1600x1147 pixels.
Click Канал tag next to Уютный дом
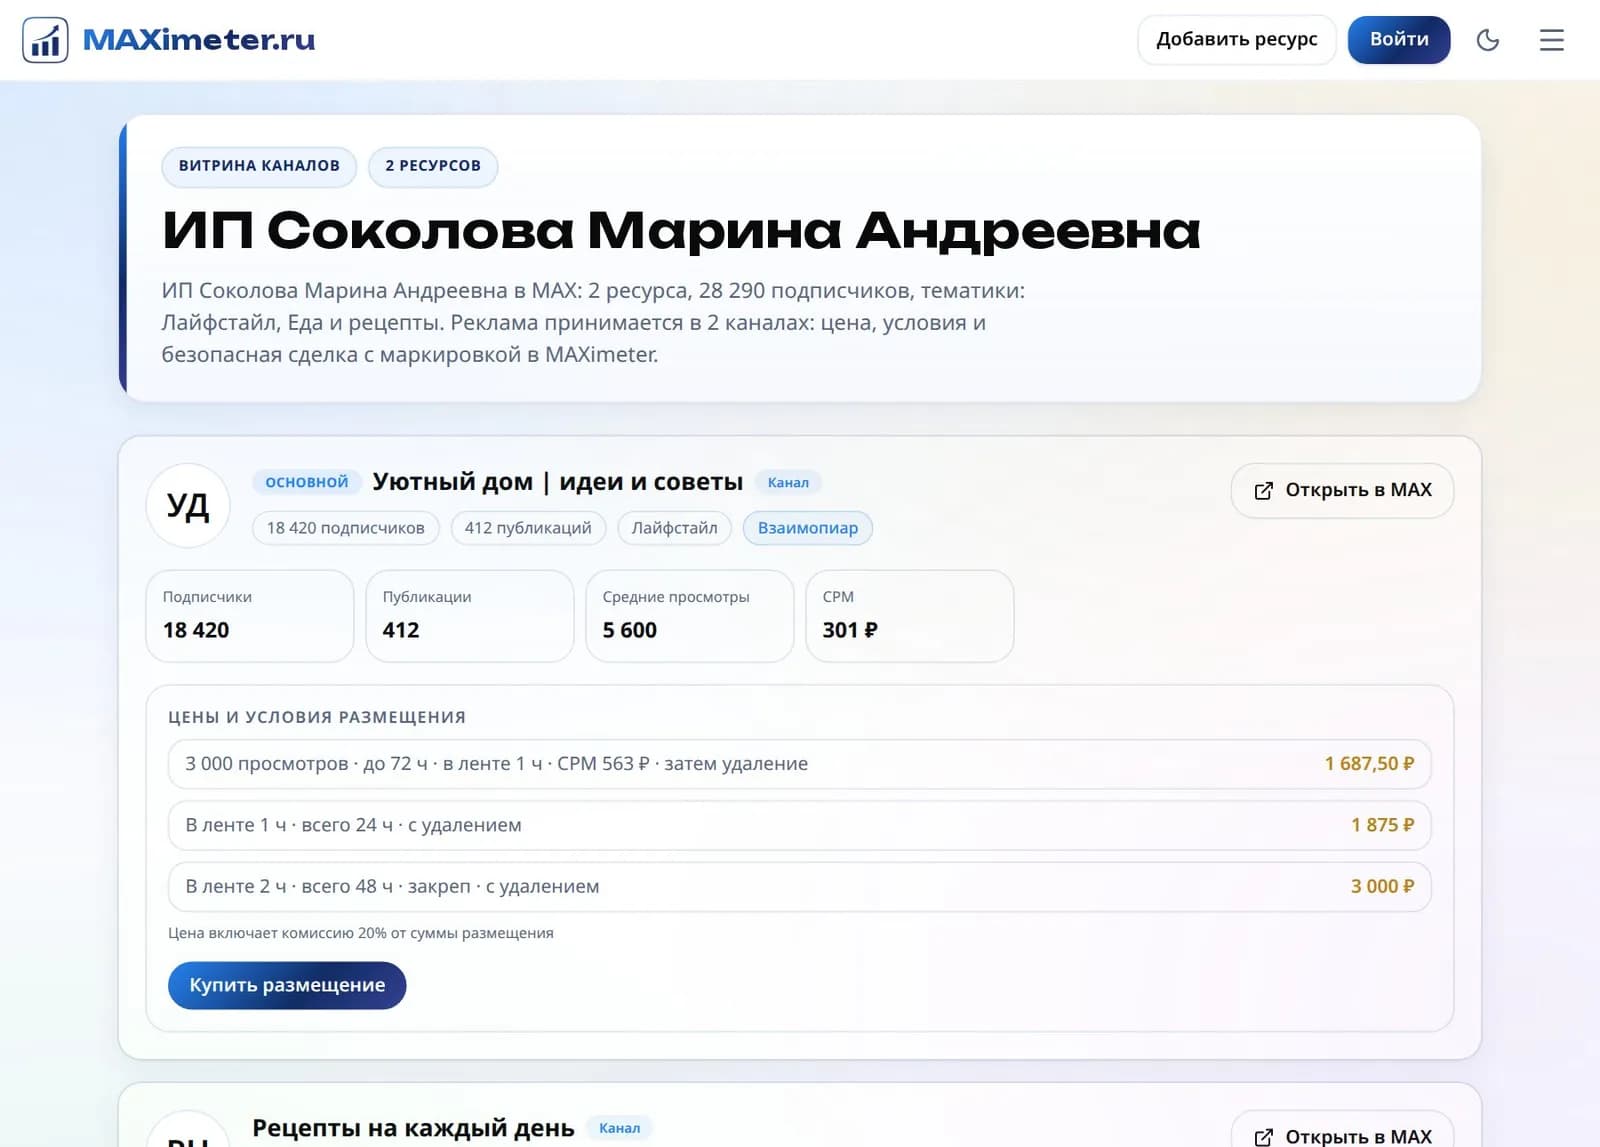point(788,482)
